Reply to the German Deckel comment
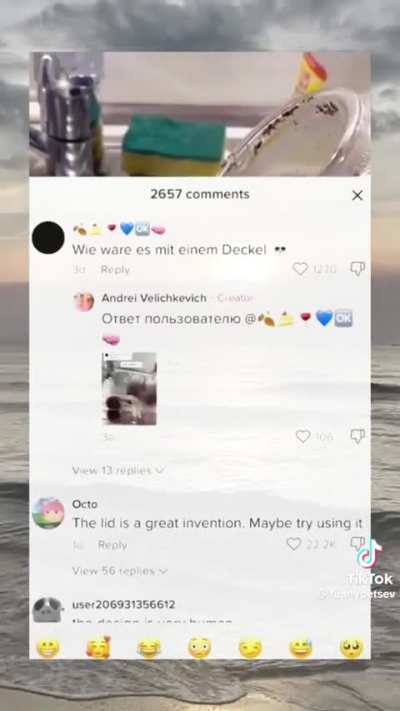Screen dimensions: 400x711 pyautogui.click(x=115, y=270)
